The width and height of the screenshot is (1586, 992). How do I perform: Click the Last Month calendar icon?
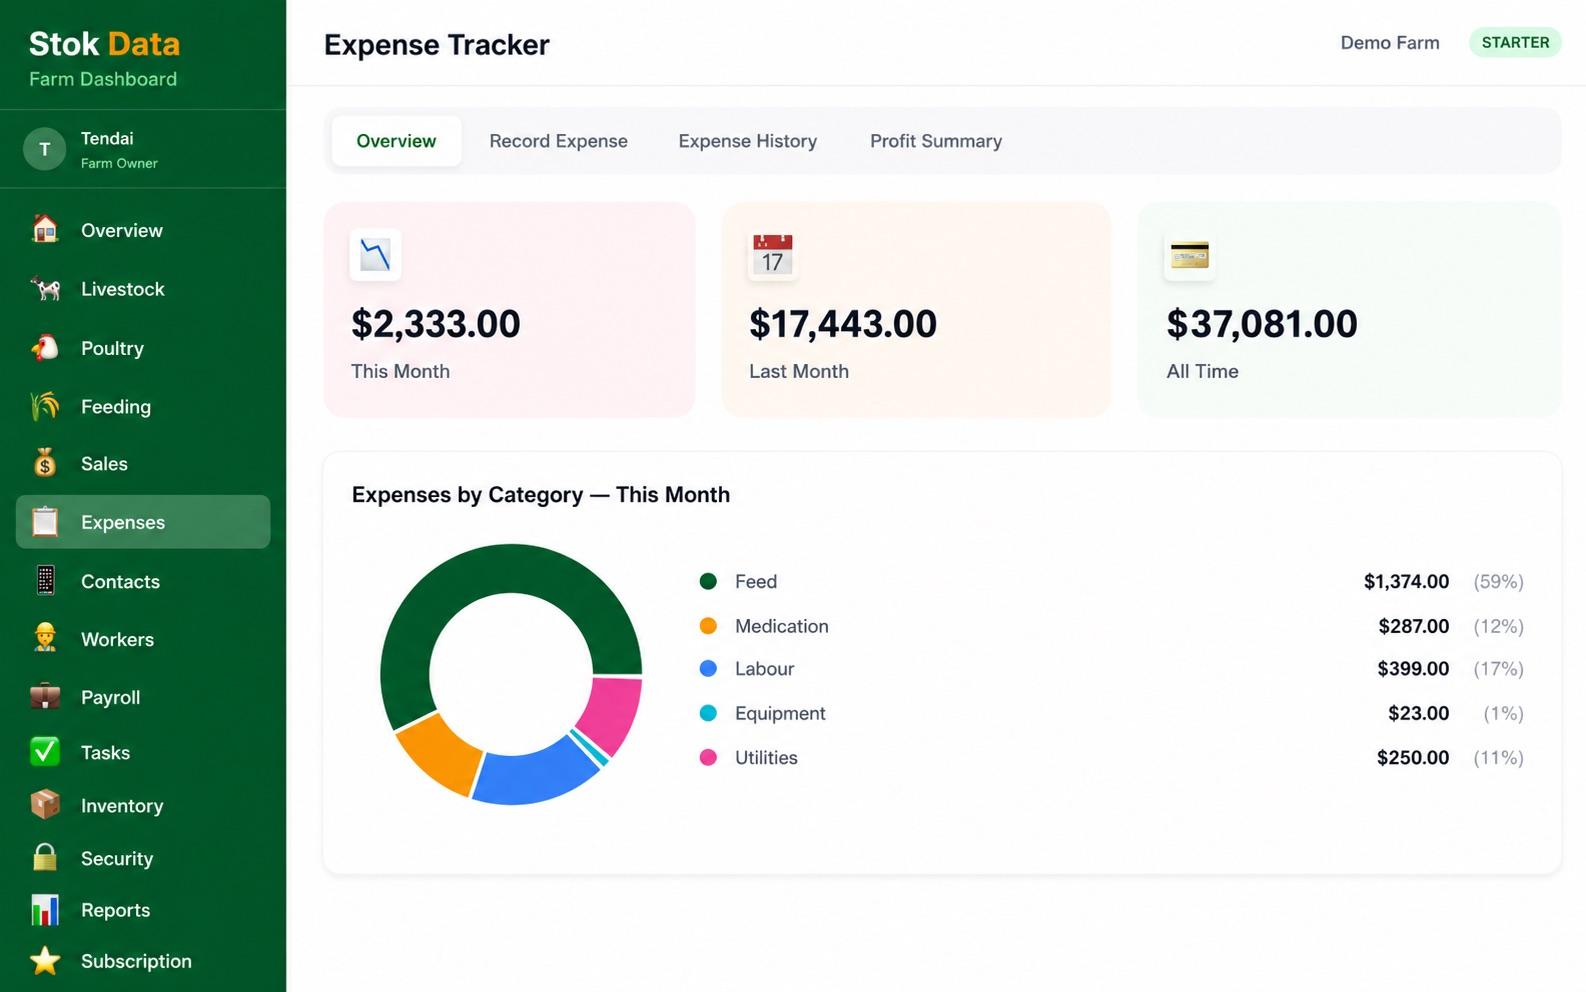click(772, 254)
